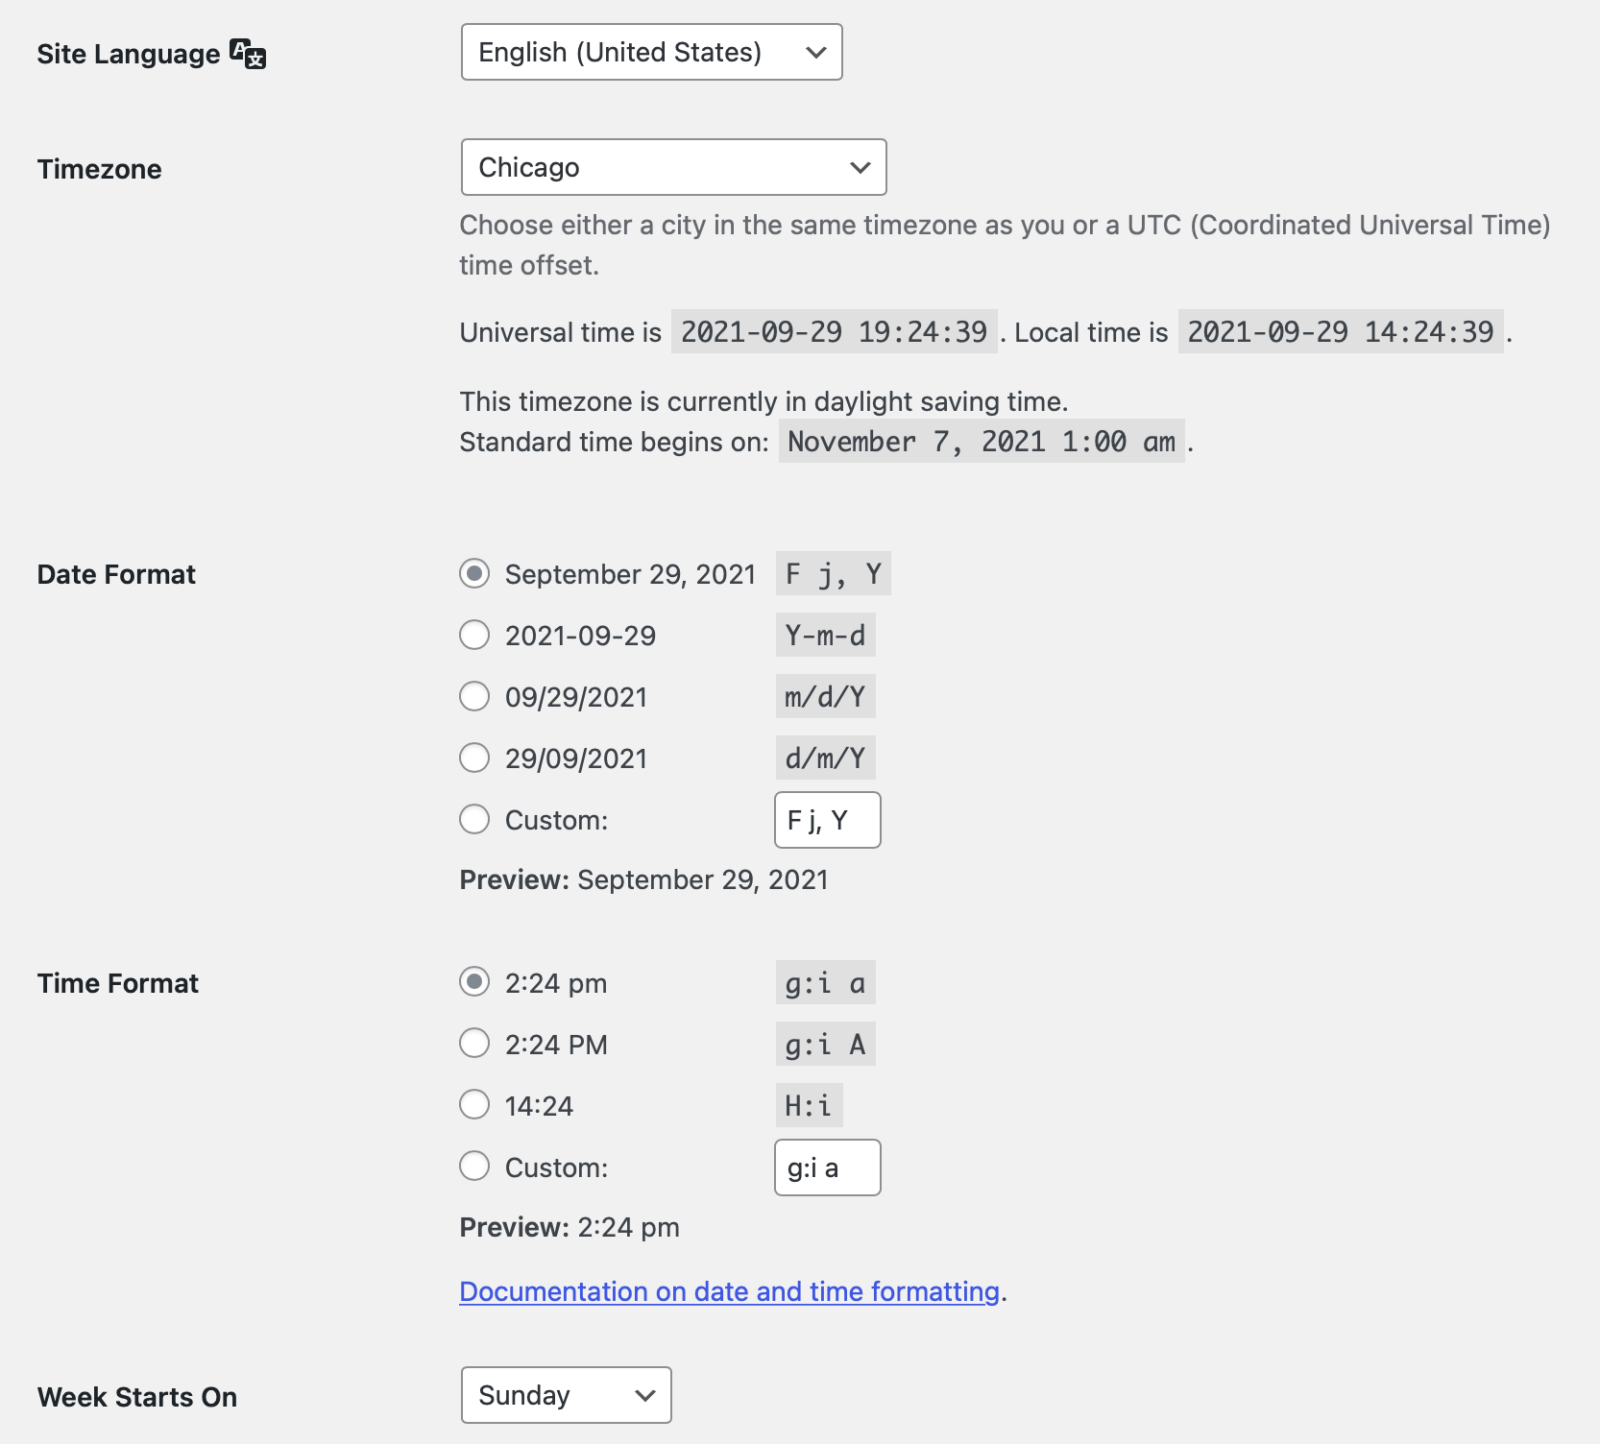The width and height of the screenshot is (1600, 1444).
Task: Click the November 7, 2021 standard time code
Action: coord(981,442)
